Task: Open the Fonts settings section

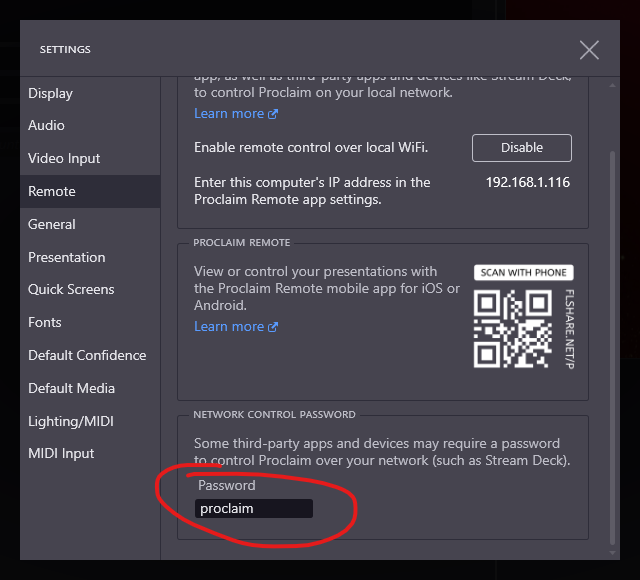Action: click(45, 323)
